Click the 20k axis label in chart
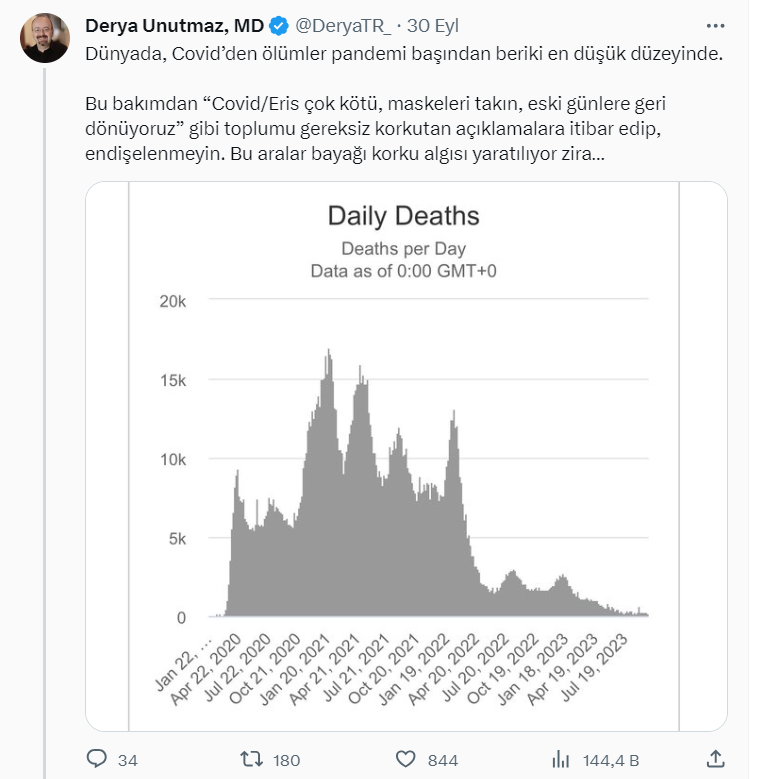This screenshot has height=779, width=775. tap(172, 301)
